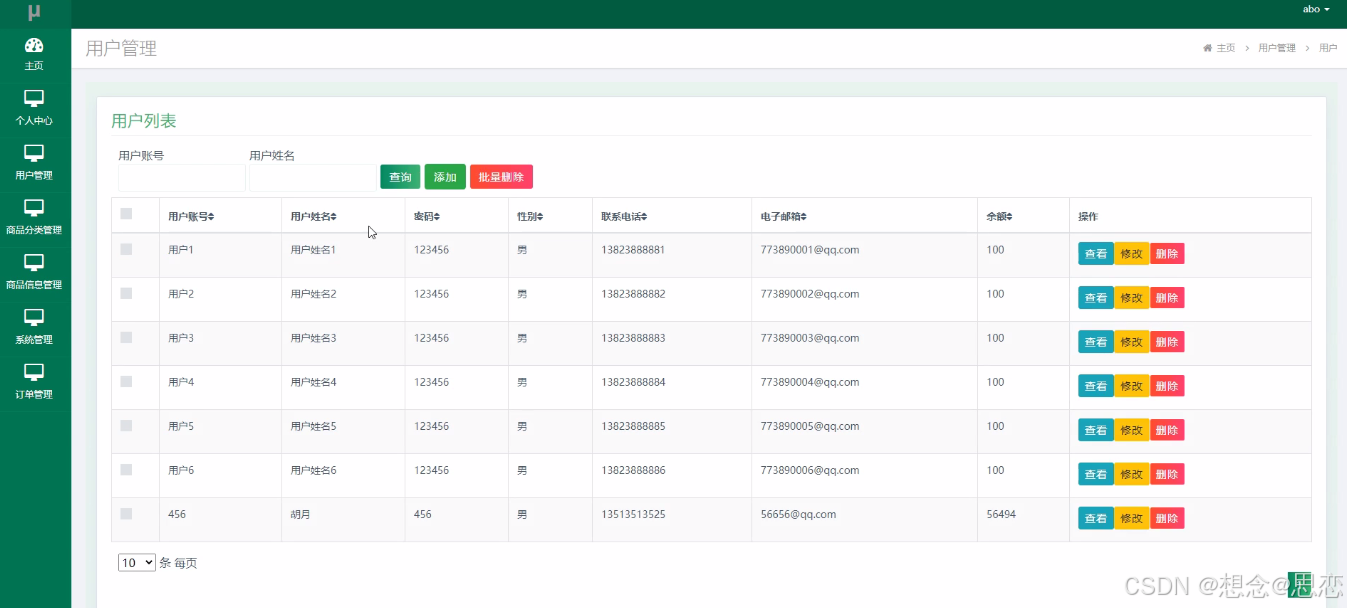Click the red 批量删除 button

501,177
